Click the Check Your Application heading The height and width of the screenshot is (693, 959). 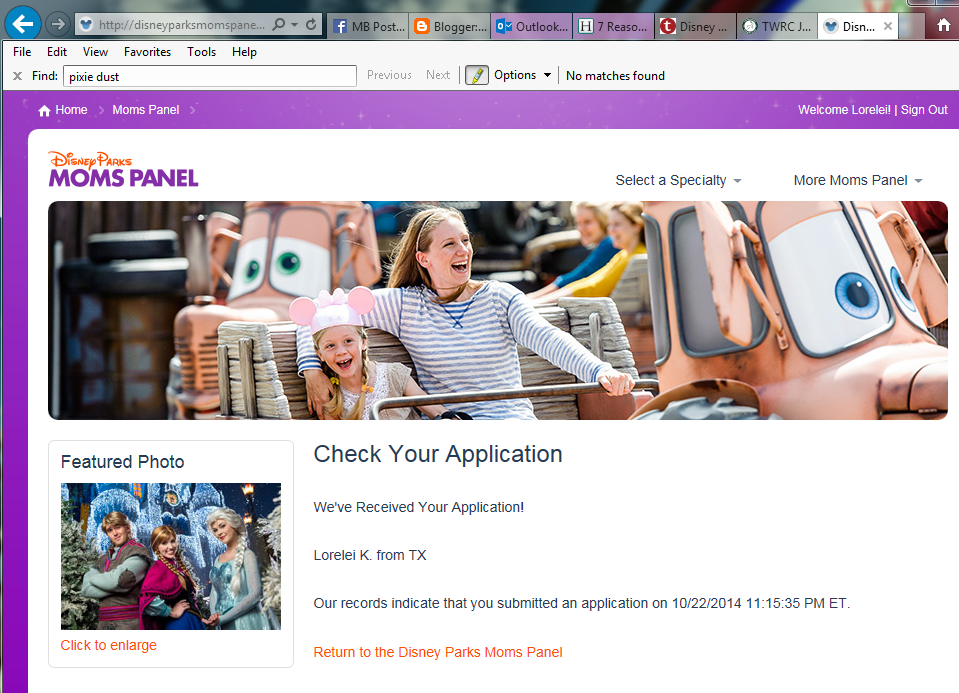pos(438,454)
